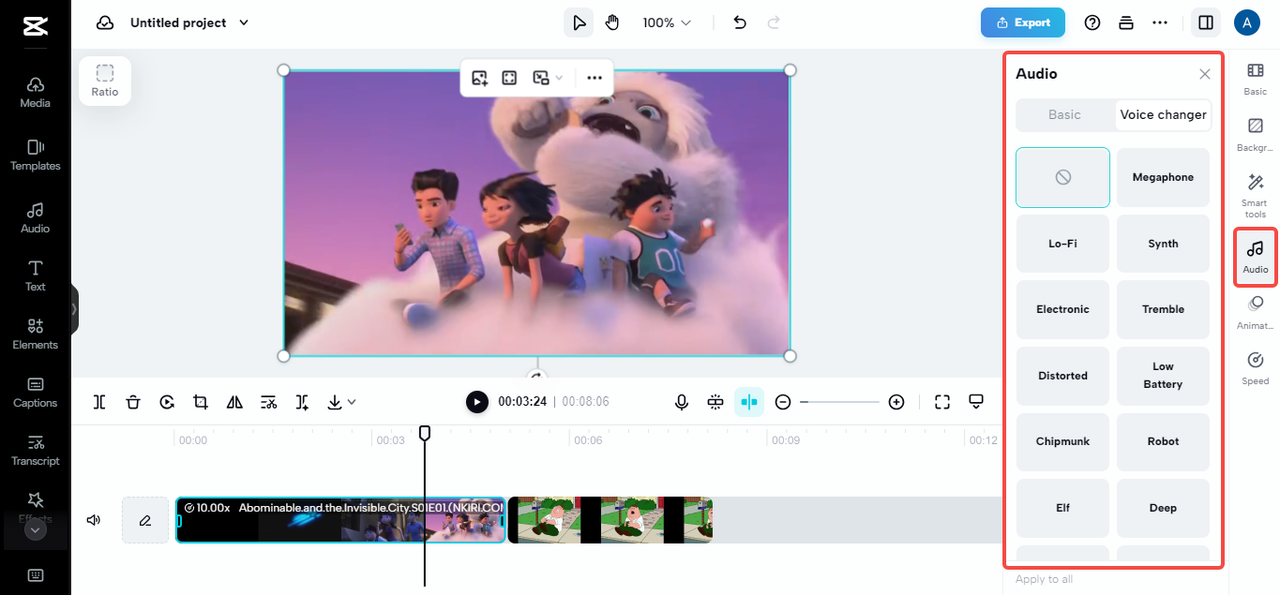Open the Audio library in left sidebar
The image size is (1280, 595).
point(35,218)
